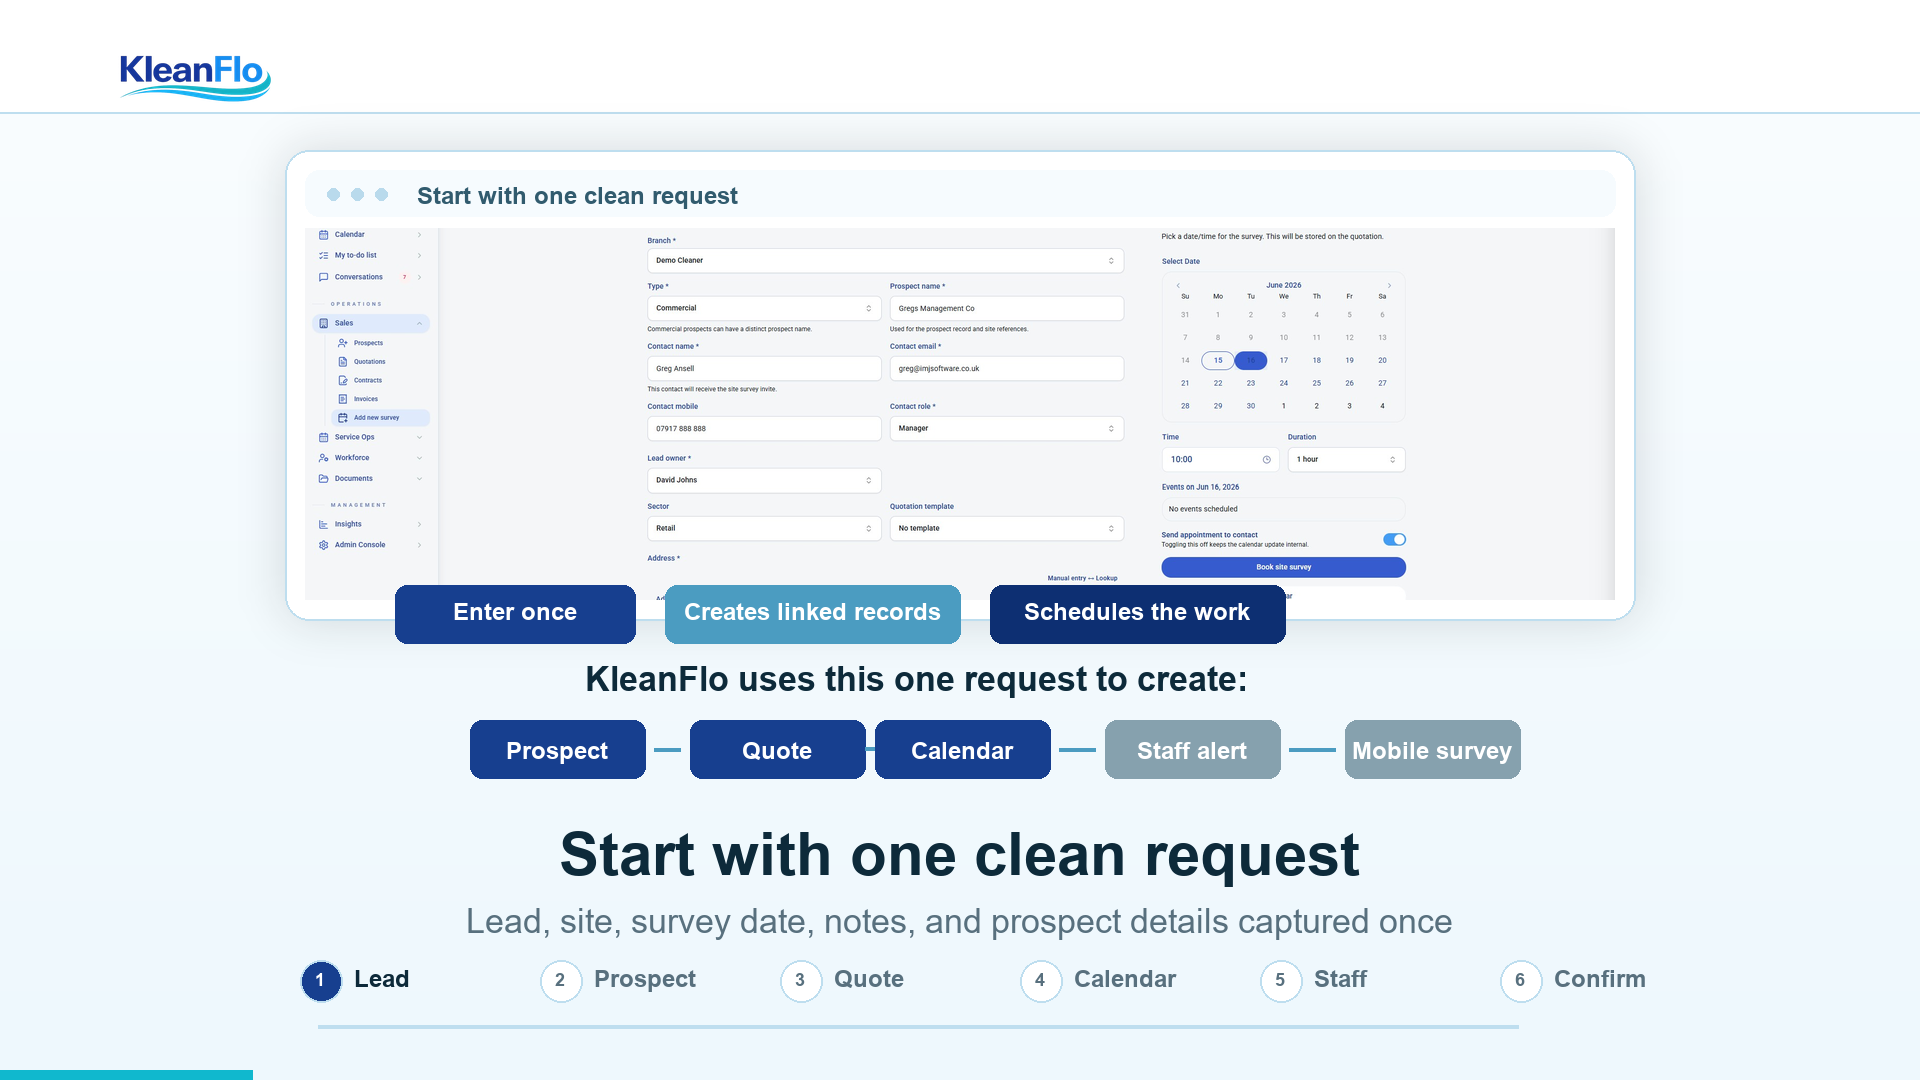Screen dimensions: 1920x1080
Task: Expand the Service Ops section
Action: click(371, 437)
